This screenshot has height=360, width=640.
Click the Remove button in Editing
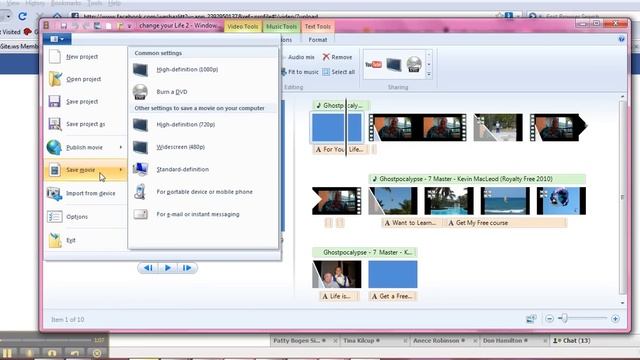[337, 57]
